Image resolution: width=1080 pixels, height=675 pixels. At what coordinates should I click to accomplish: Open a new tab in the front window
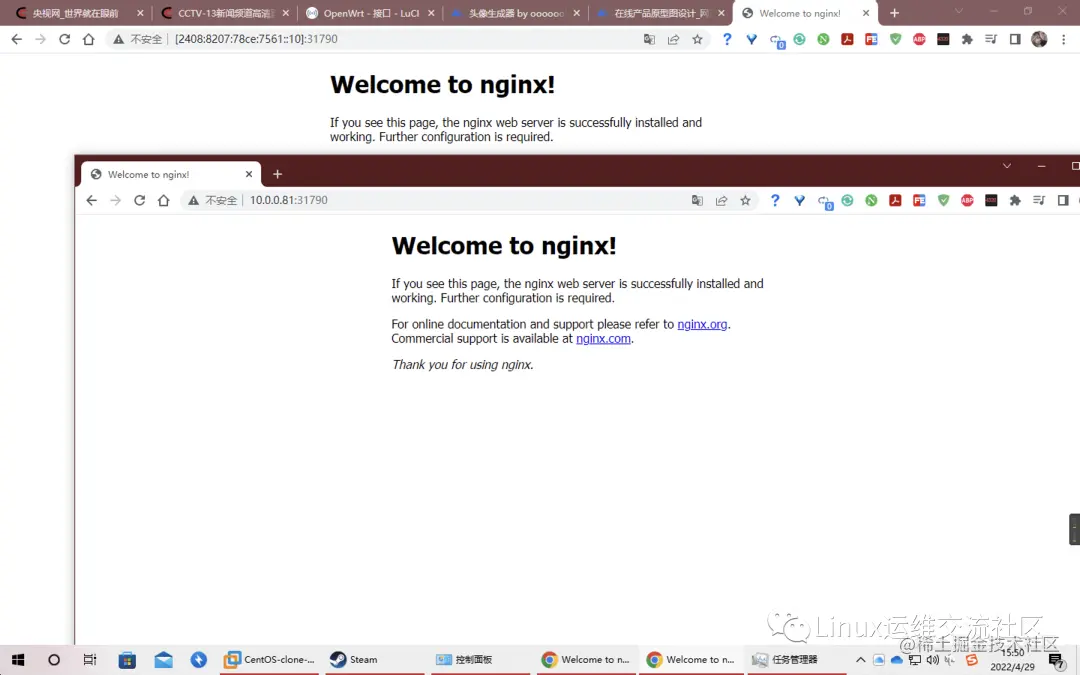(278, 174)
